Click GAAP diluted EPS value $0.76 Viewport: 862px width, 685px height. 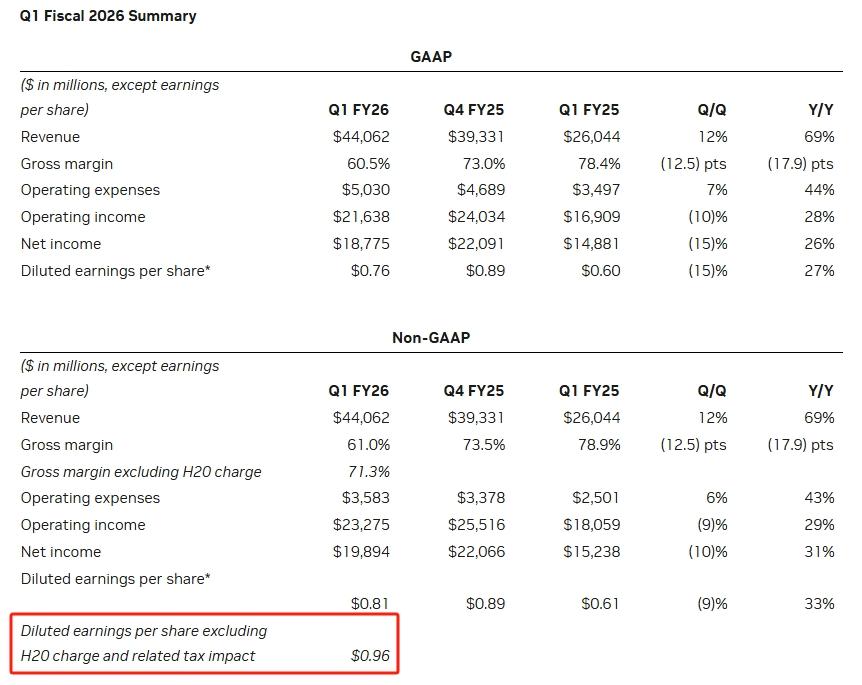[x=370, y=271]
